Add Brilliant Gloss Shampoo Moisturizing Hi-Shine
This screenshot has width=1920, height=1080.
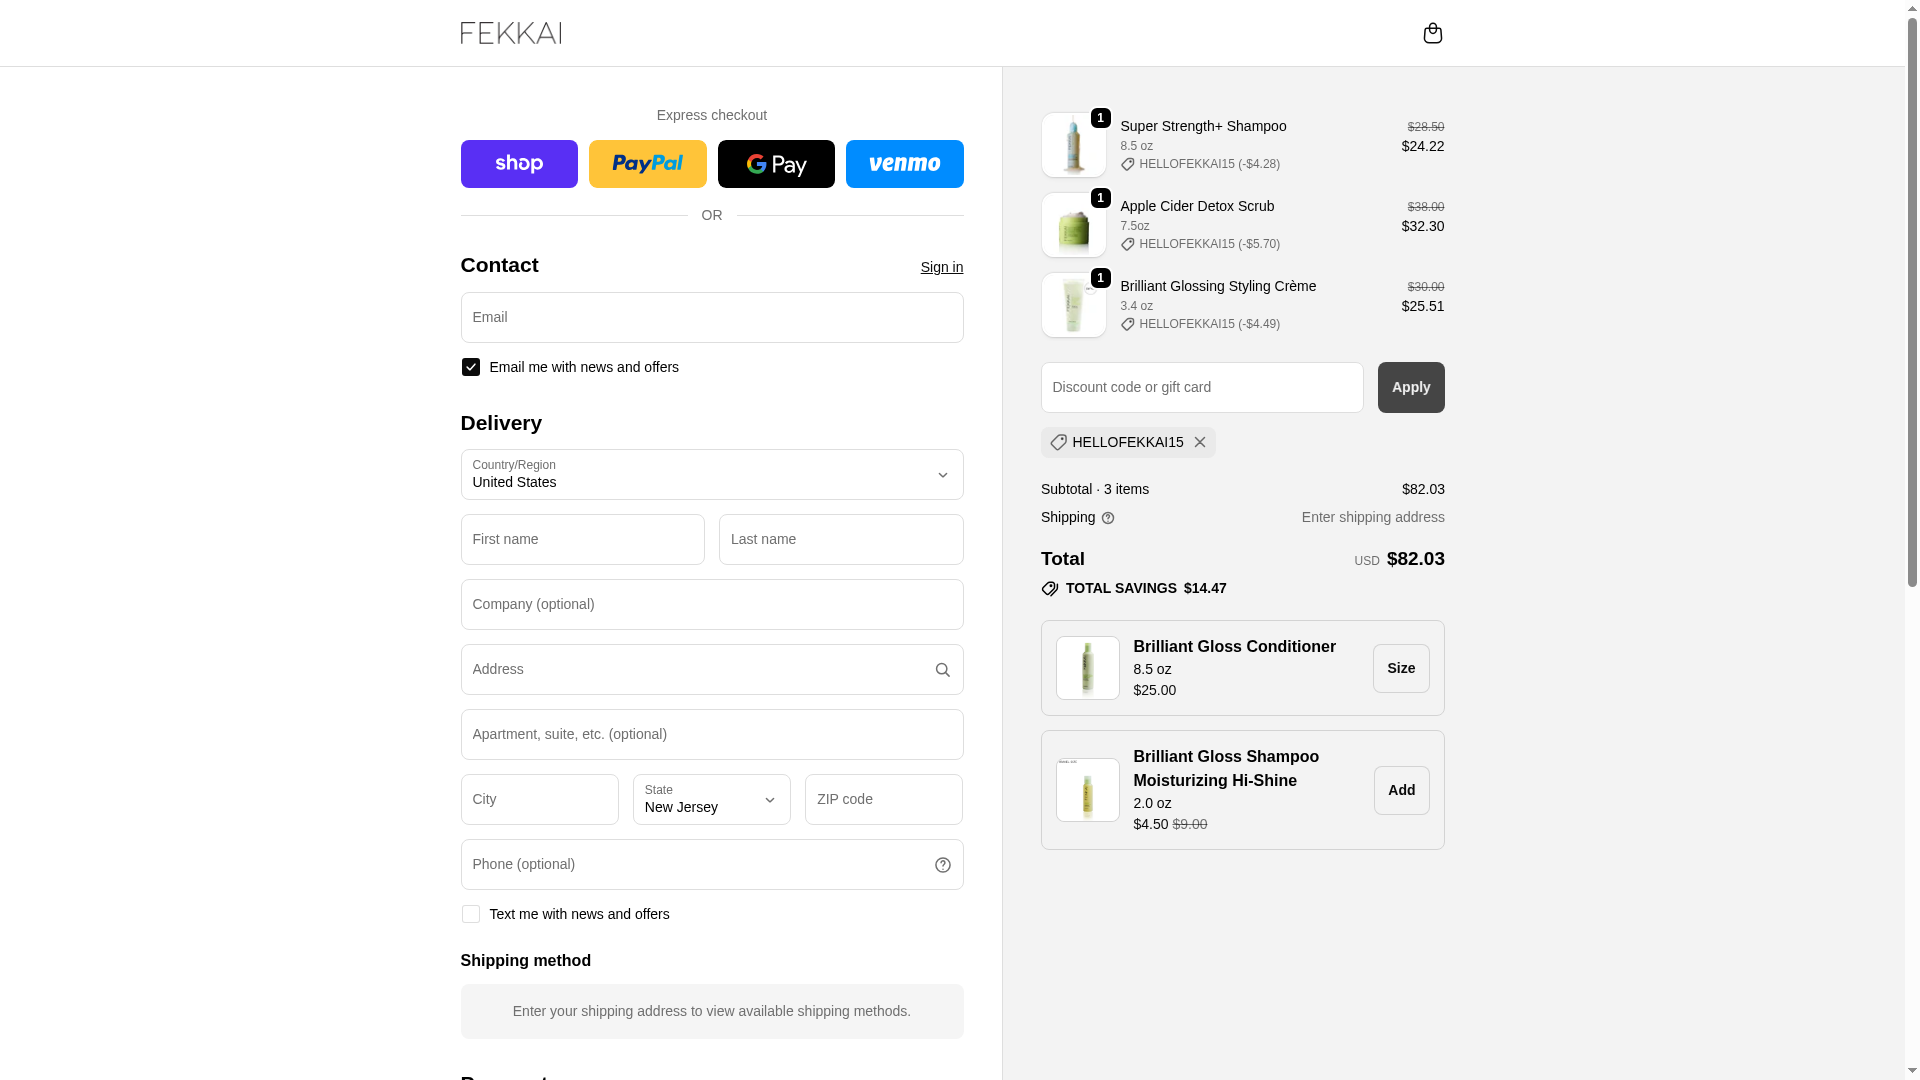click(x=1401, y=790)
